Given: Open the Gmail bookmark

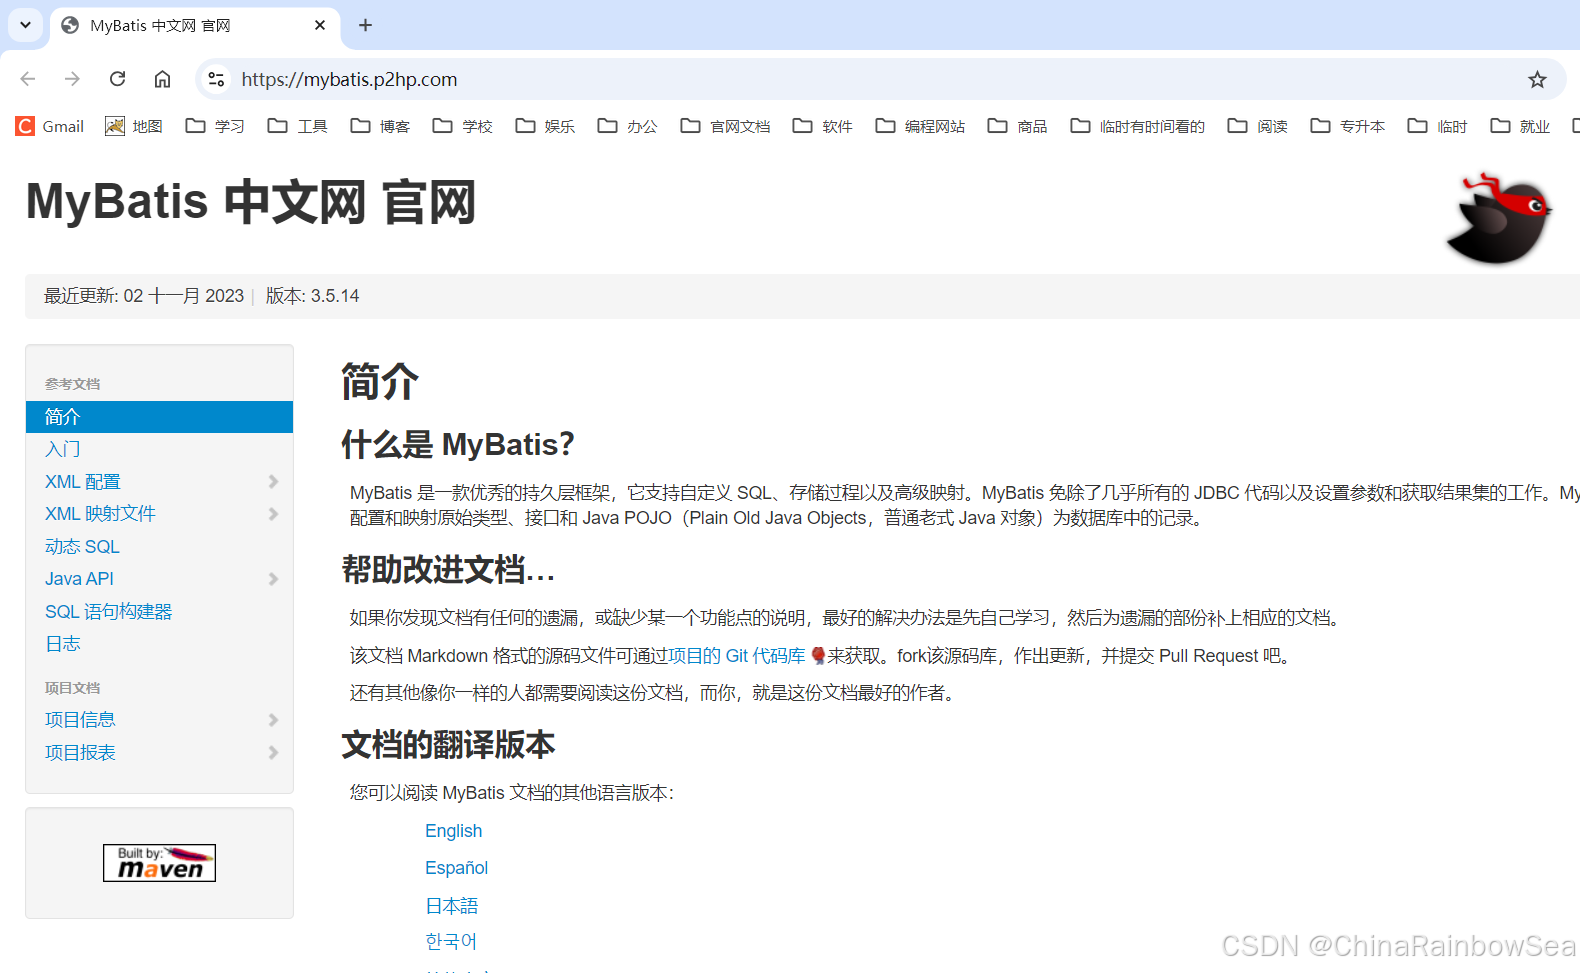Looking at the screenshot, I should (50, 126).
